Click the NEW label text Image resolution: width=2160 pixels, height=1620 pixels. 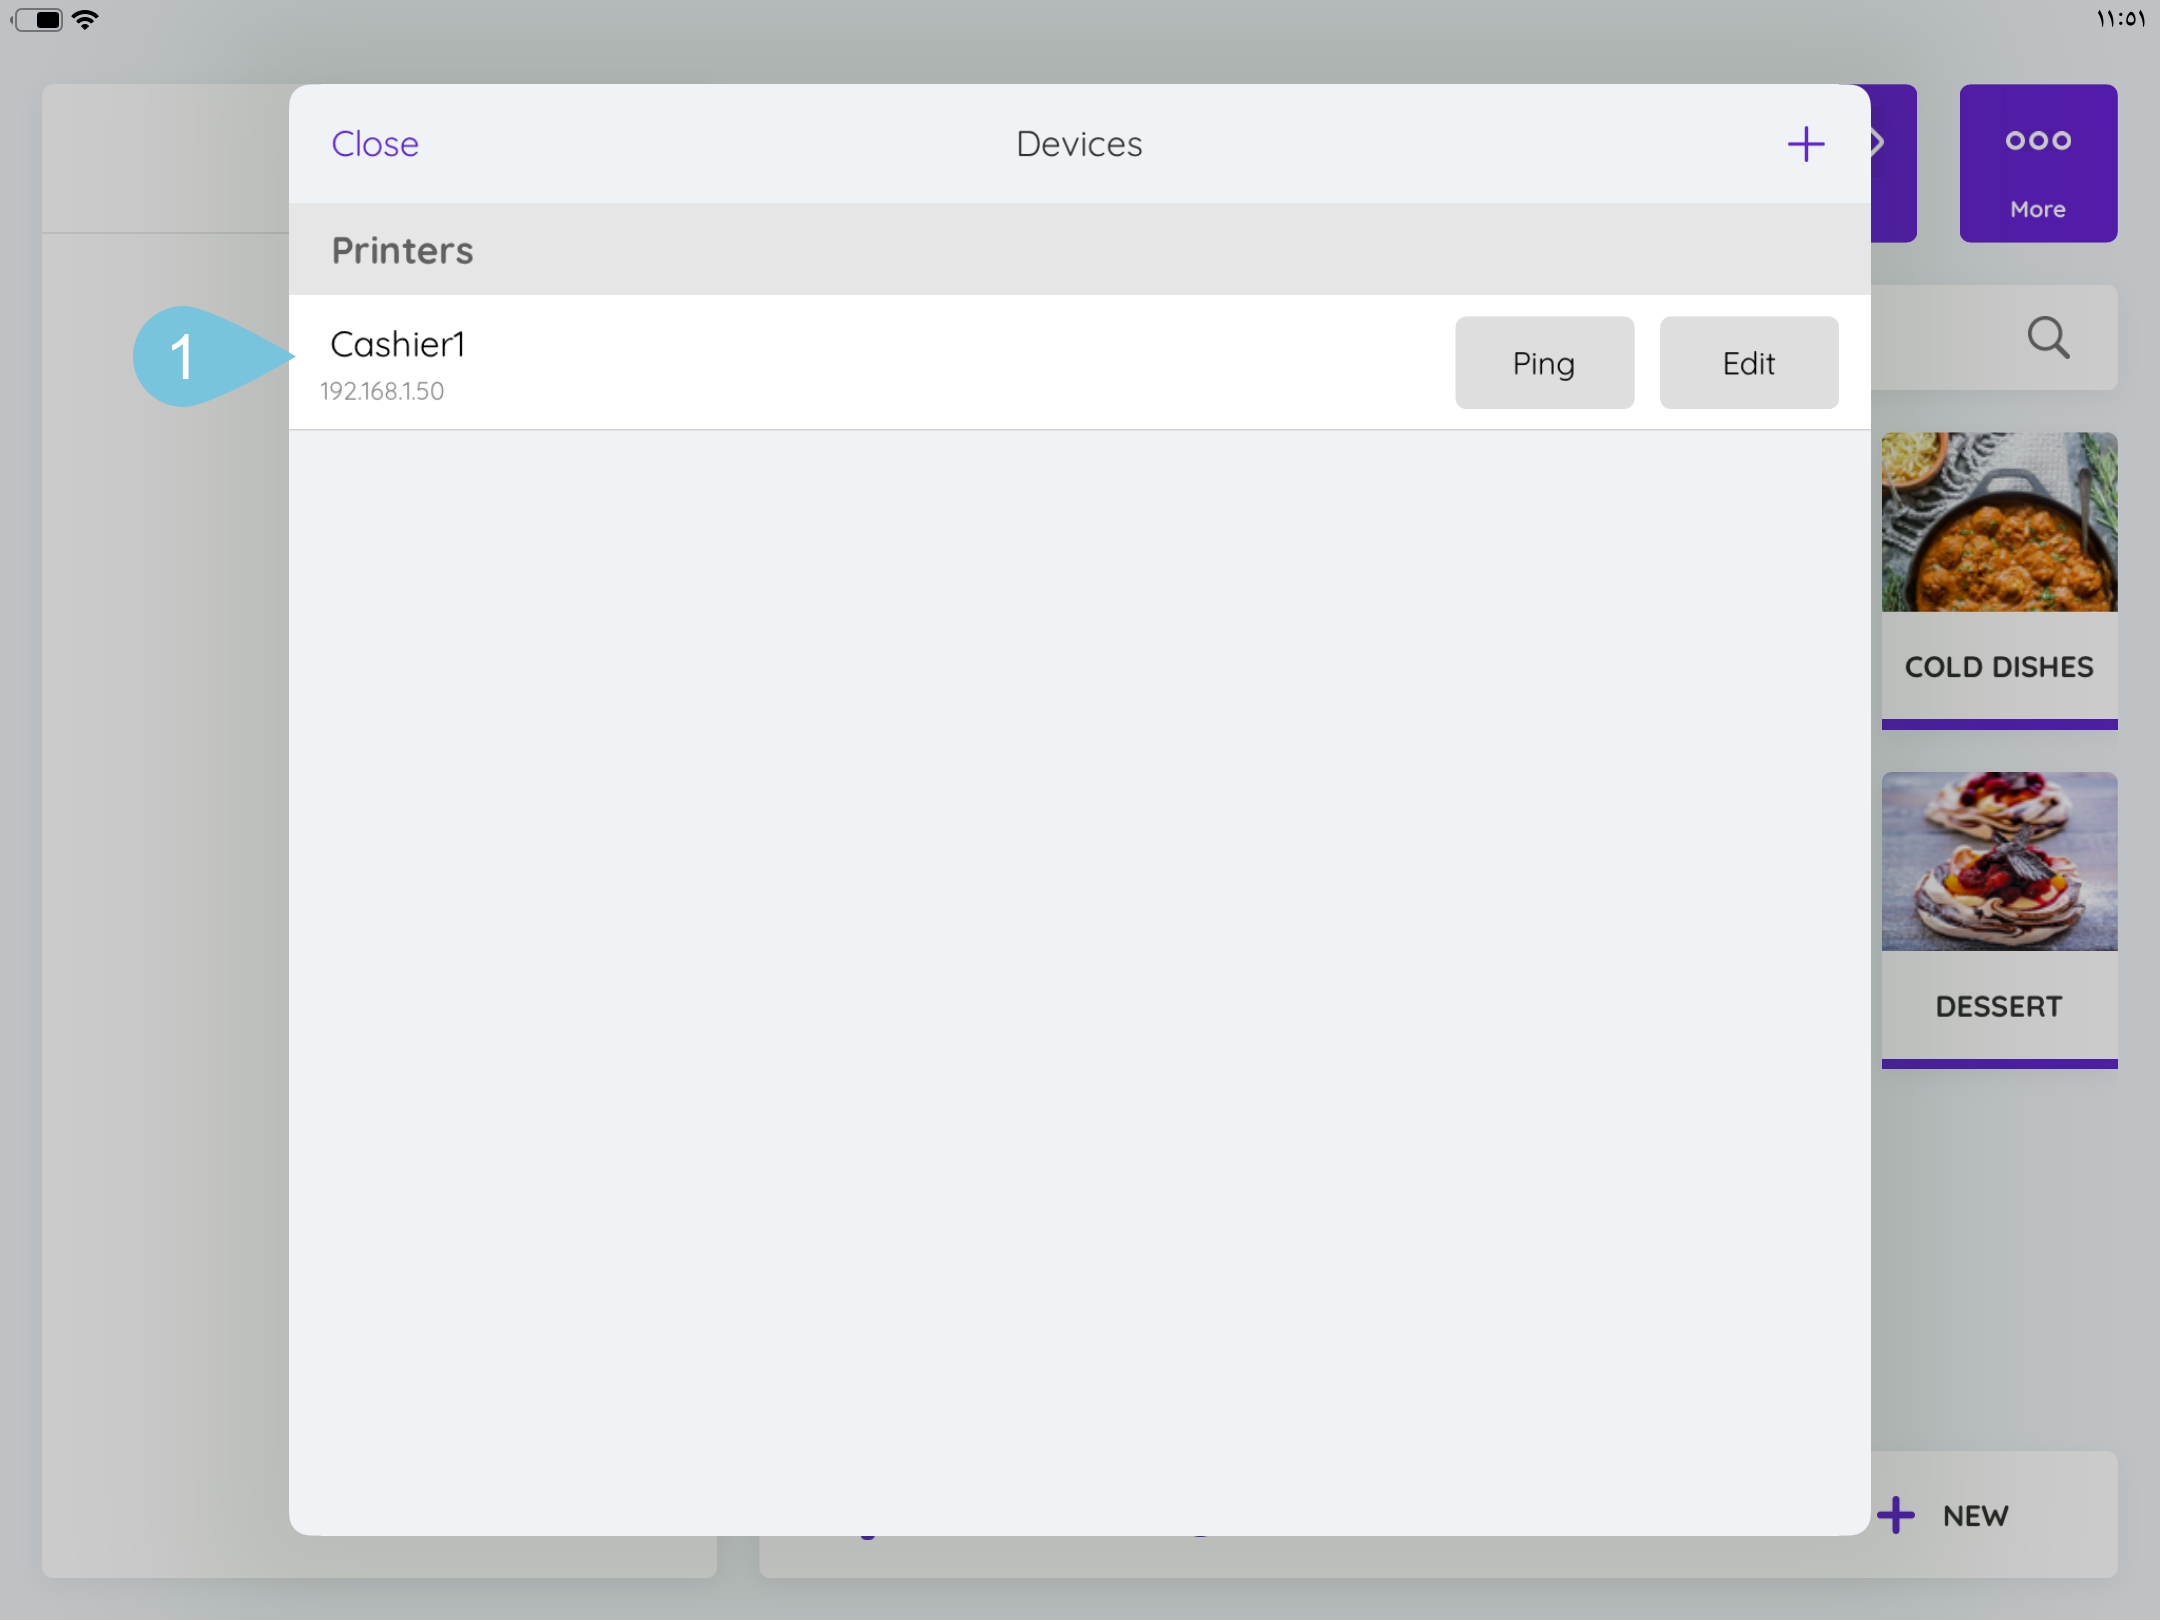1975,1516
